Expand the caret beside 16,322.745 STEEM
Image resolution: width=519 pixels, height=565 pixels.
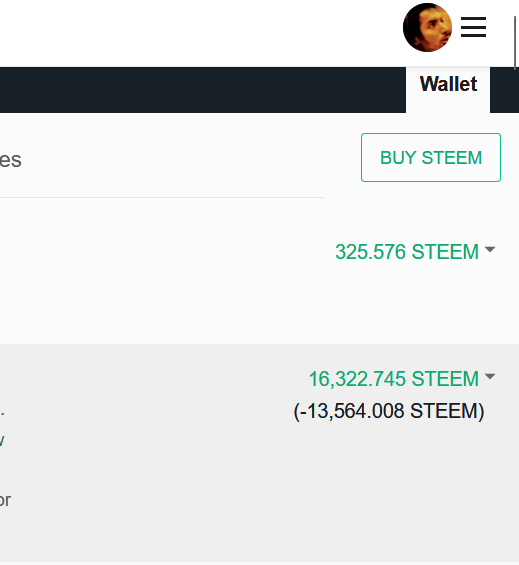tap(490, 377)
